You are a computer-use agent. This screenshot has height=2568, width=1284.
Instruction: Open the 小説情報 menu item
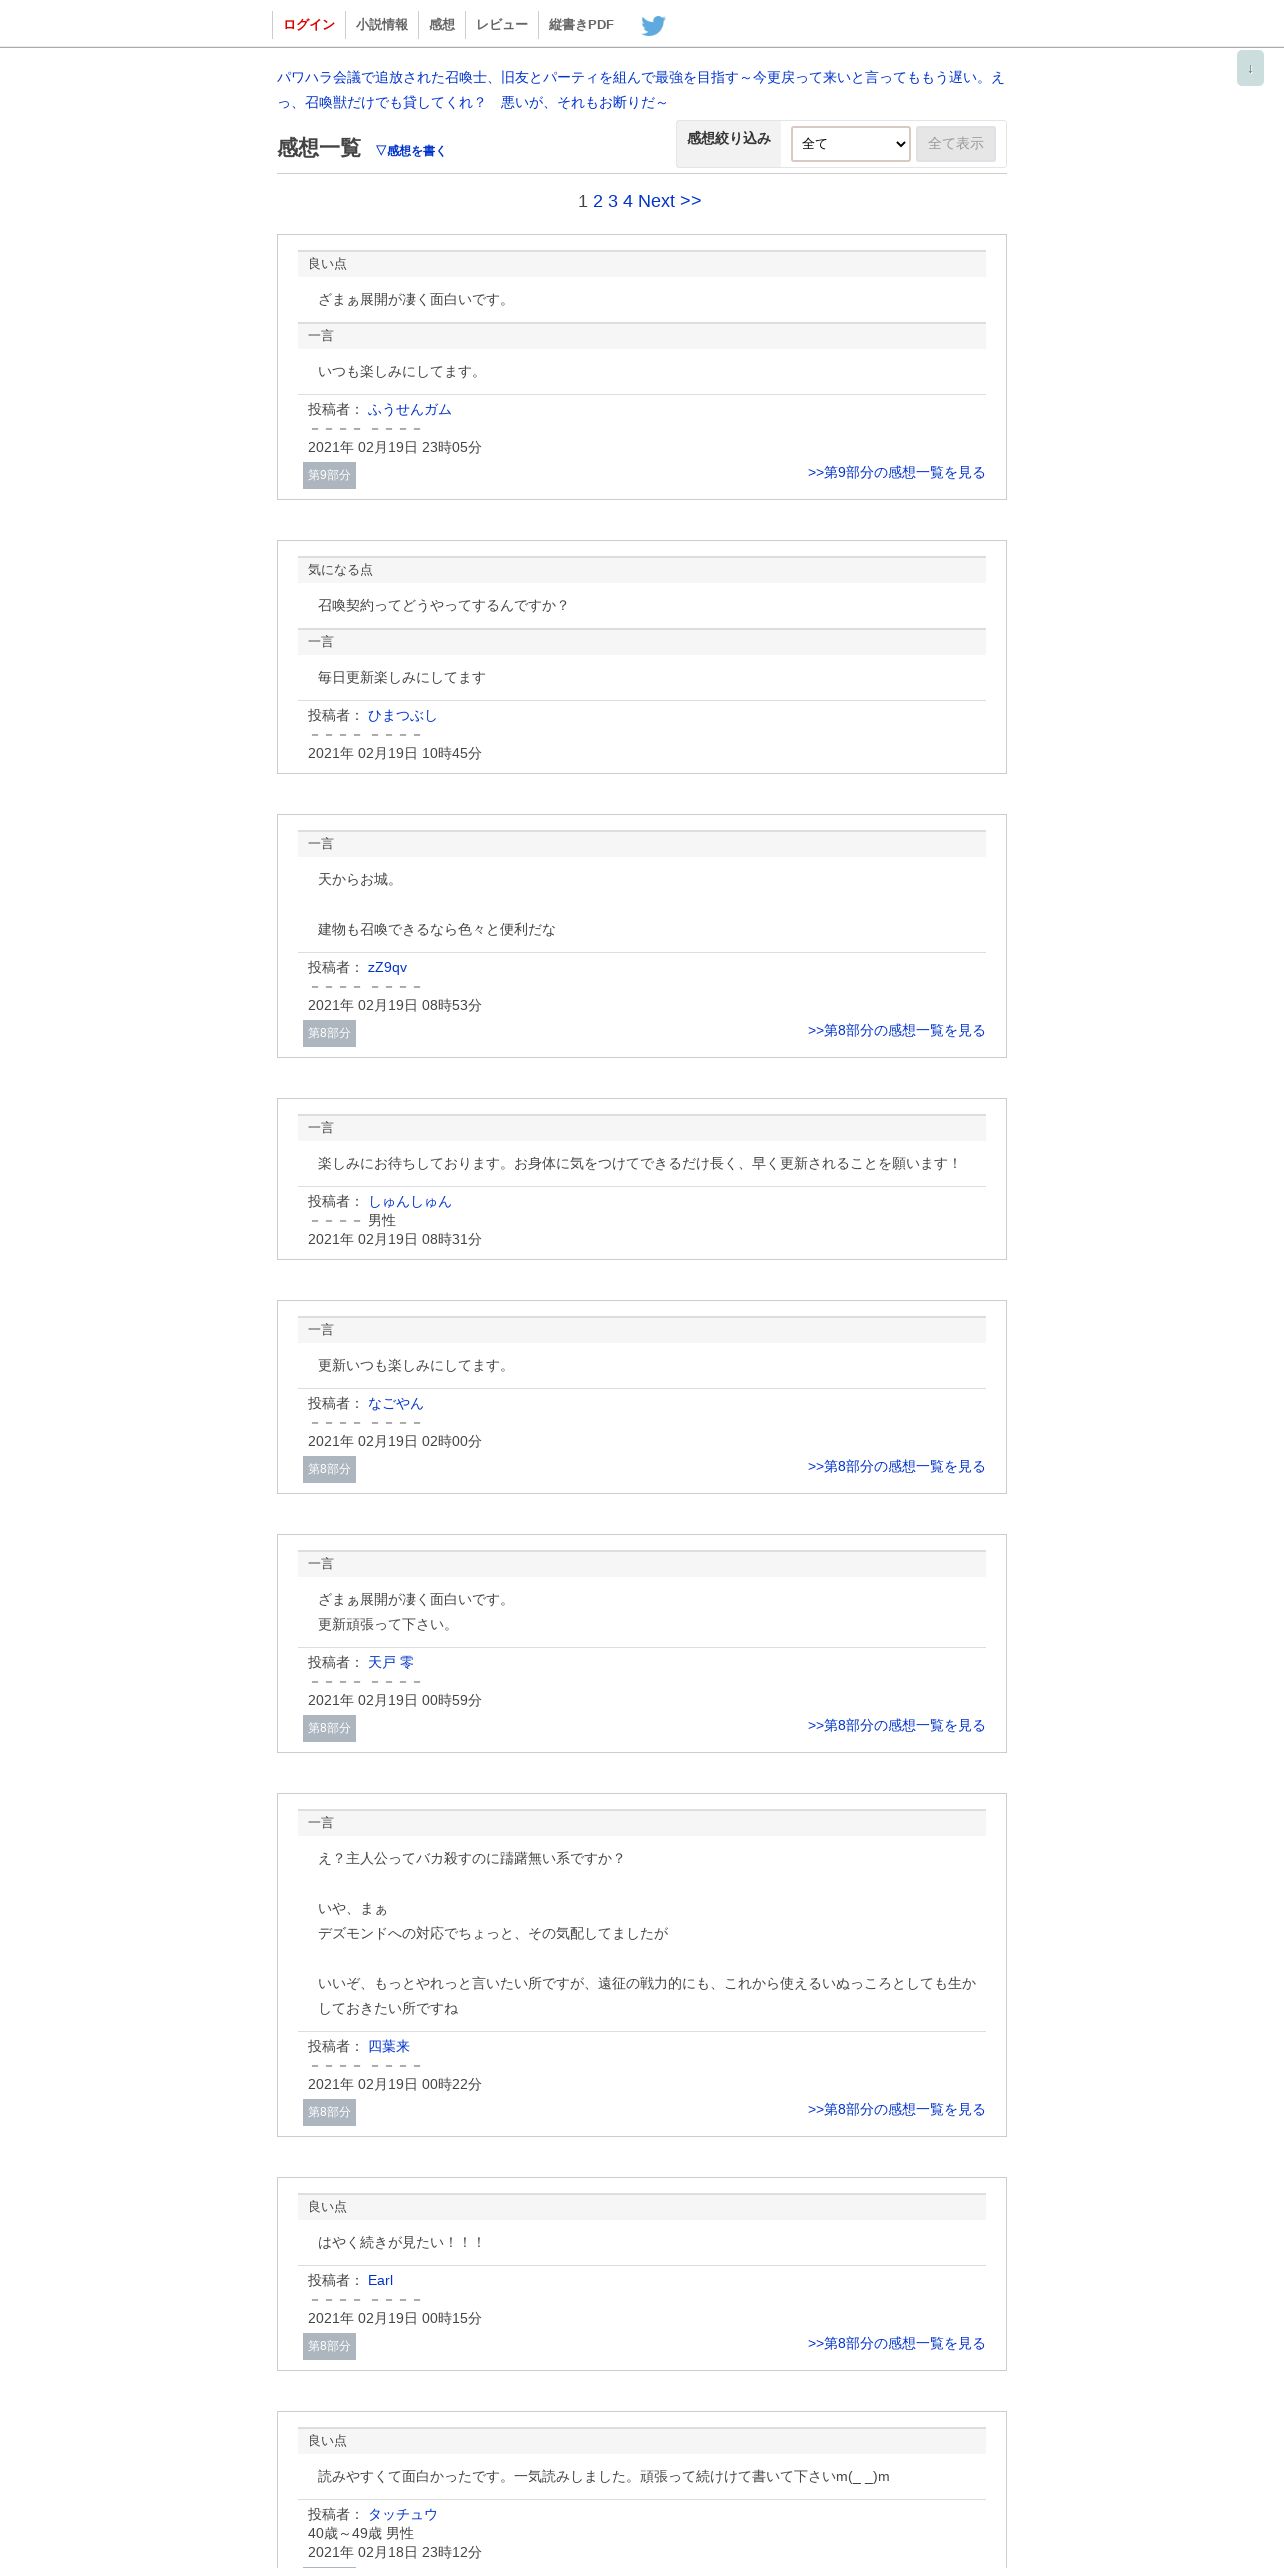point(382,25)
